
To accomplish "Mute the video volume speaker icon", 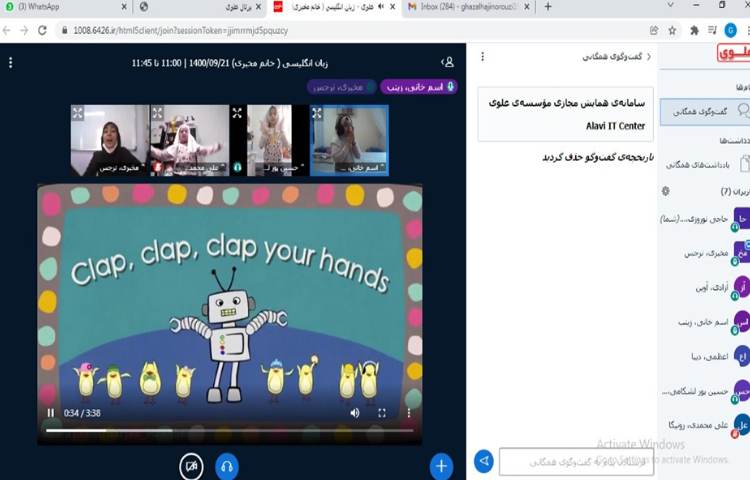I will coord(354,413).
